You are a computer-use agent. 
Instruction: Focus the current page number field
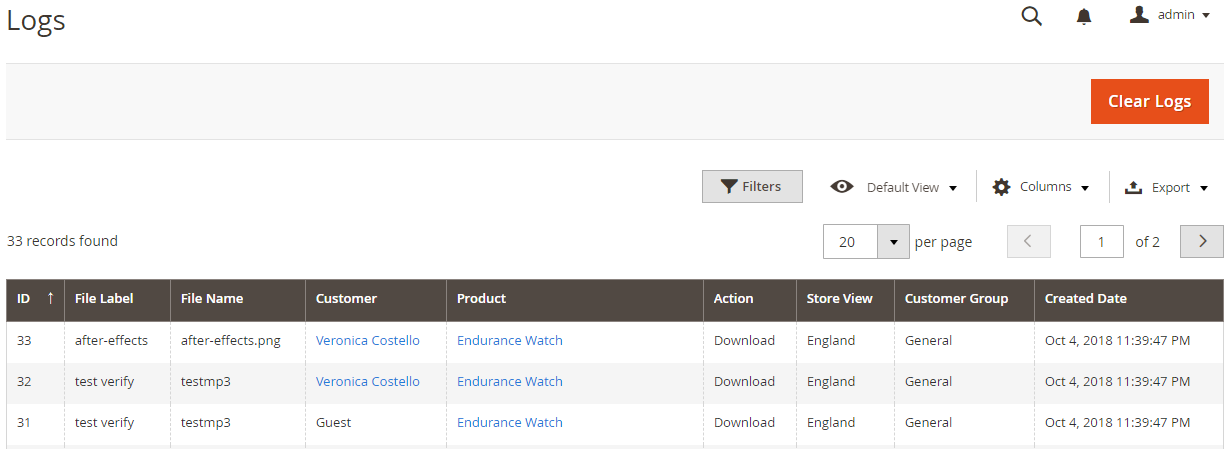[x=1101, y=242]
